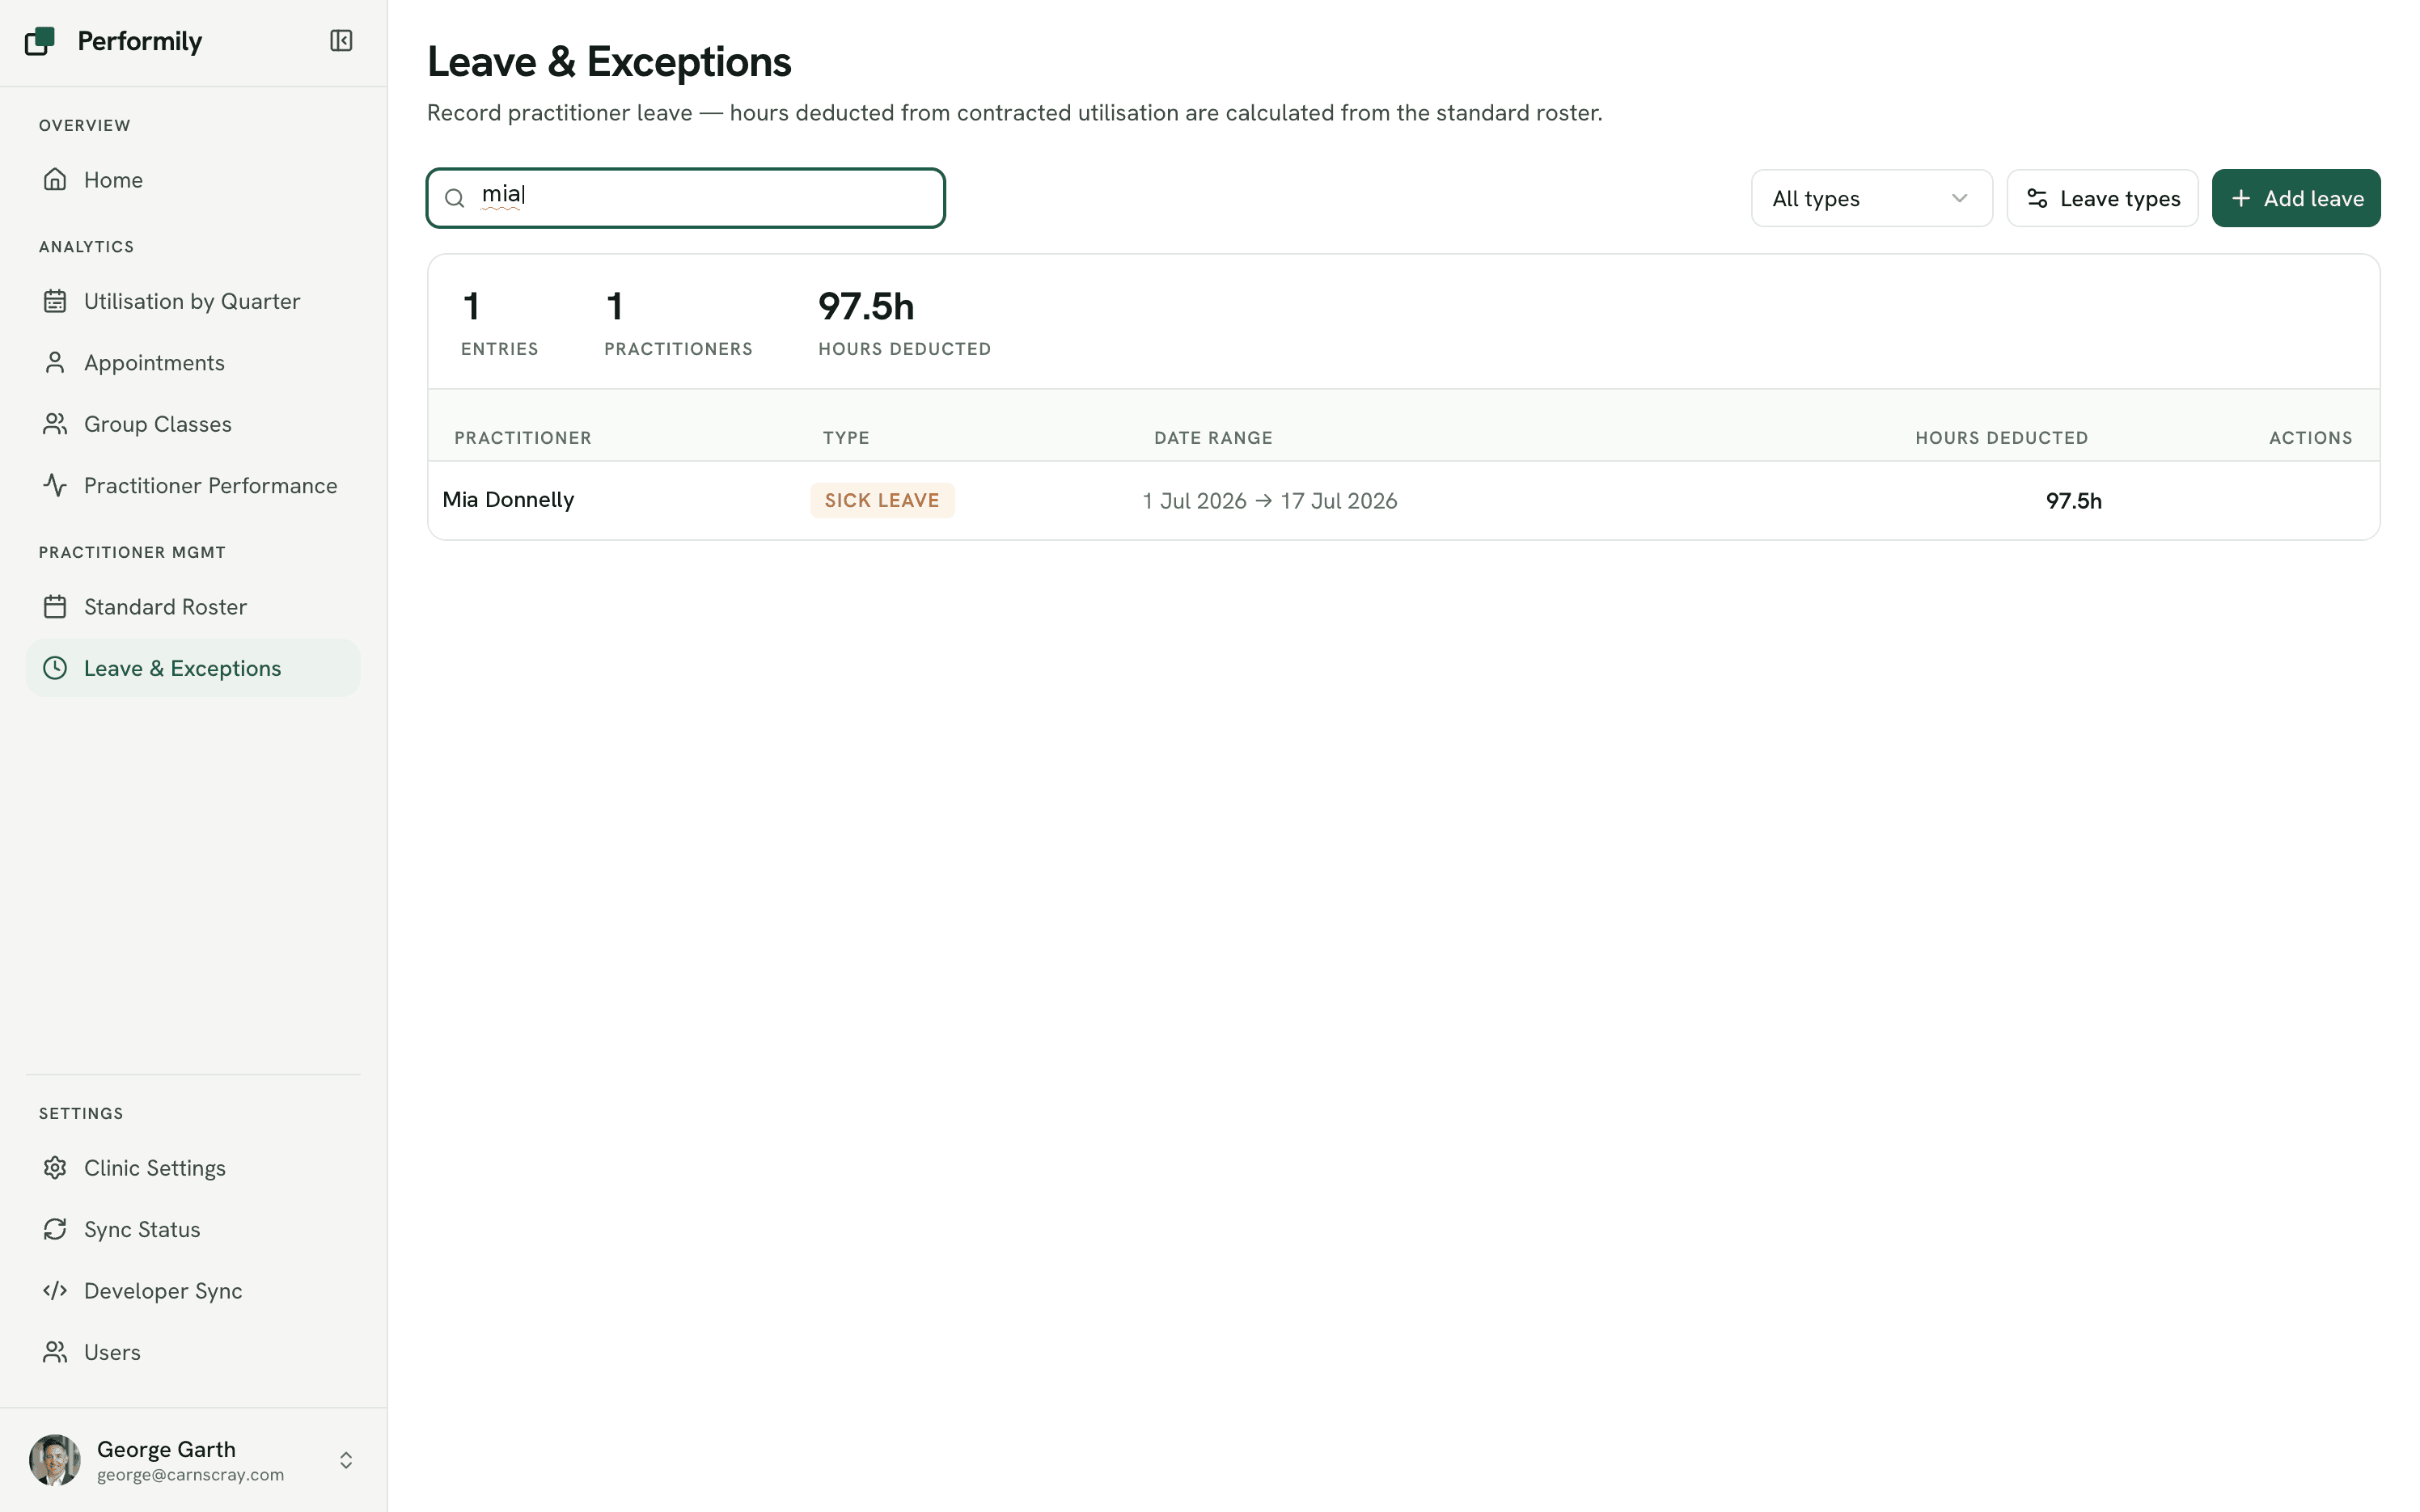Go to Utilisation by Quarter
Viewport: 2420px width, 1512px height.
coord(193,301)
